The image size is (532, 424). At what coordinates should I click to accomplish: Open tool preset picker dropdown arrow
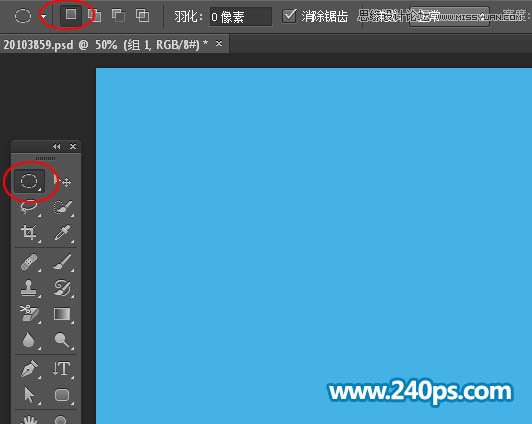(x=43, y=16)
